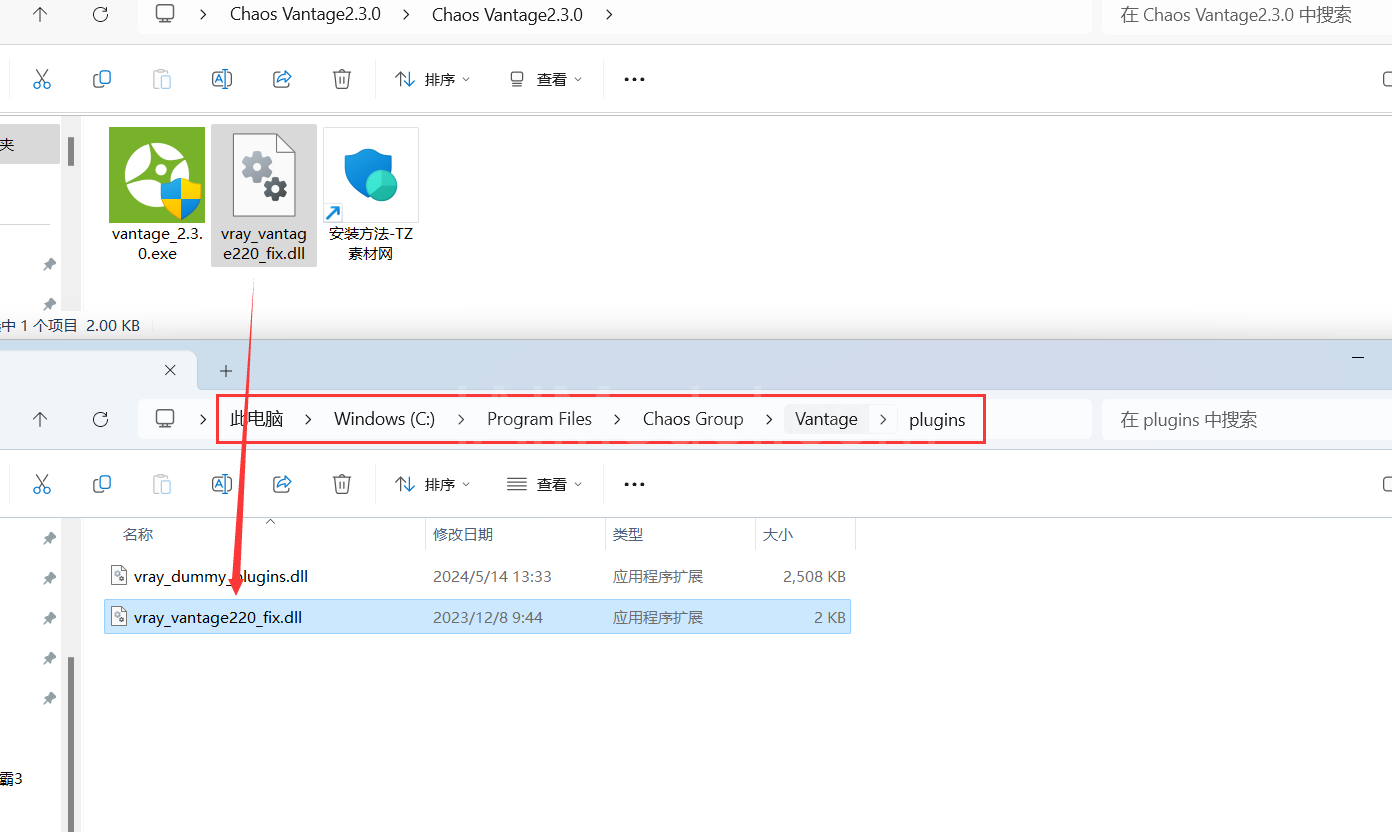Screen dimensions: 1392x832
Task: Click the 2 KB size cell
Action: (830, 617)
